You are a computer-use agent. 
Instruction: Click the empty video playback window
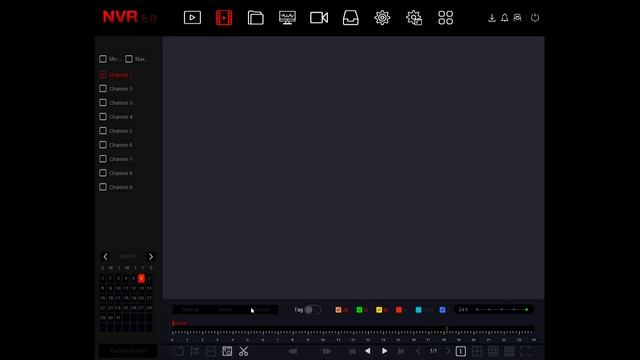[x=353, y=168]
